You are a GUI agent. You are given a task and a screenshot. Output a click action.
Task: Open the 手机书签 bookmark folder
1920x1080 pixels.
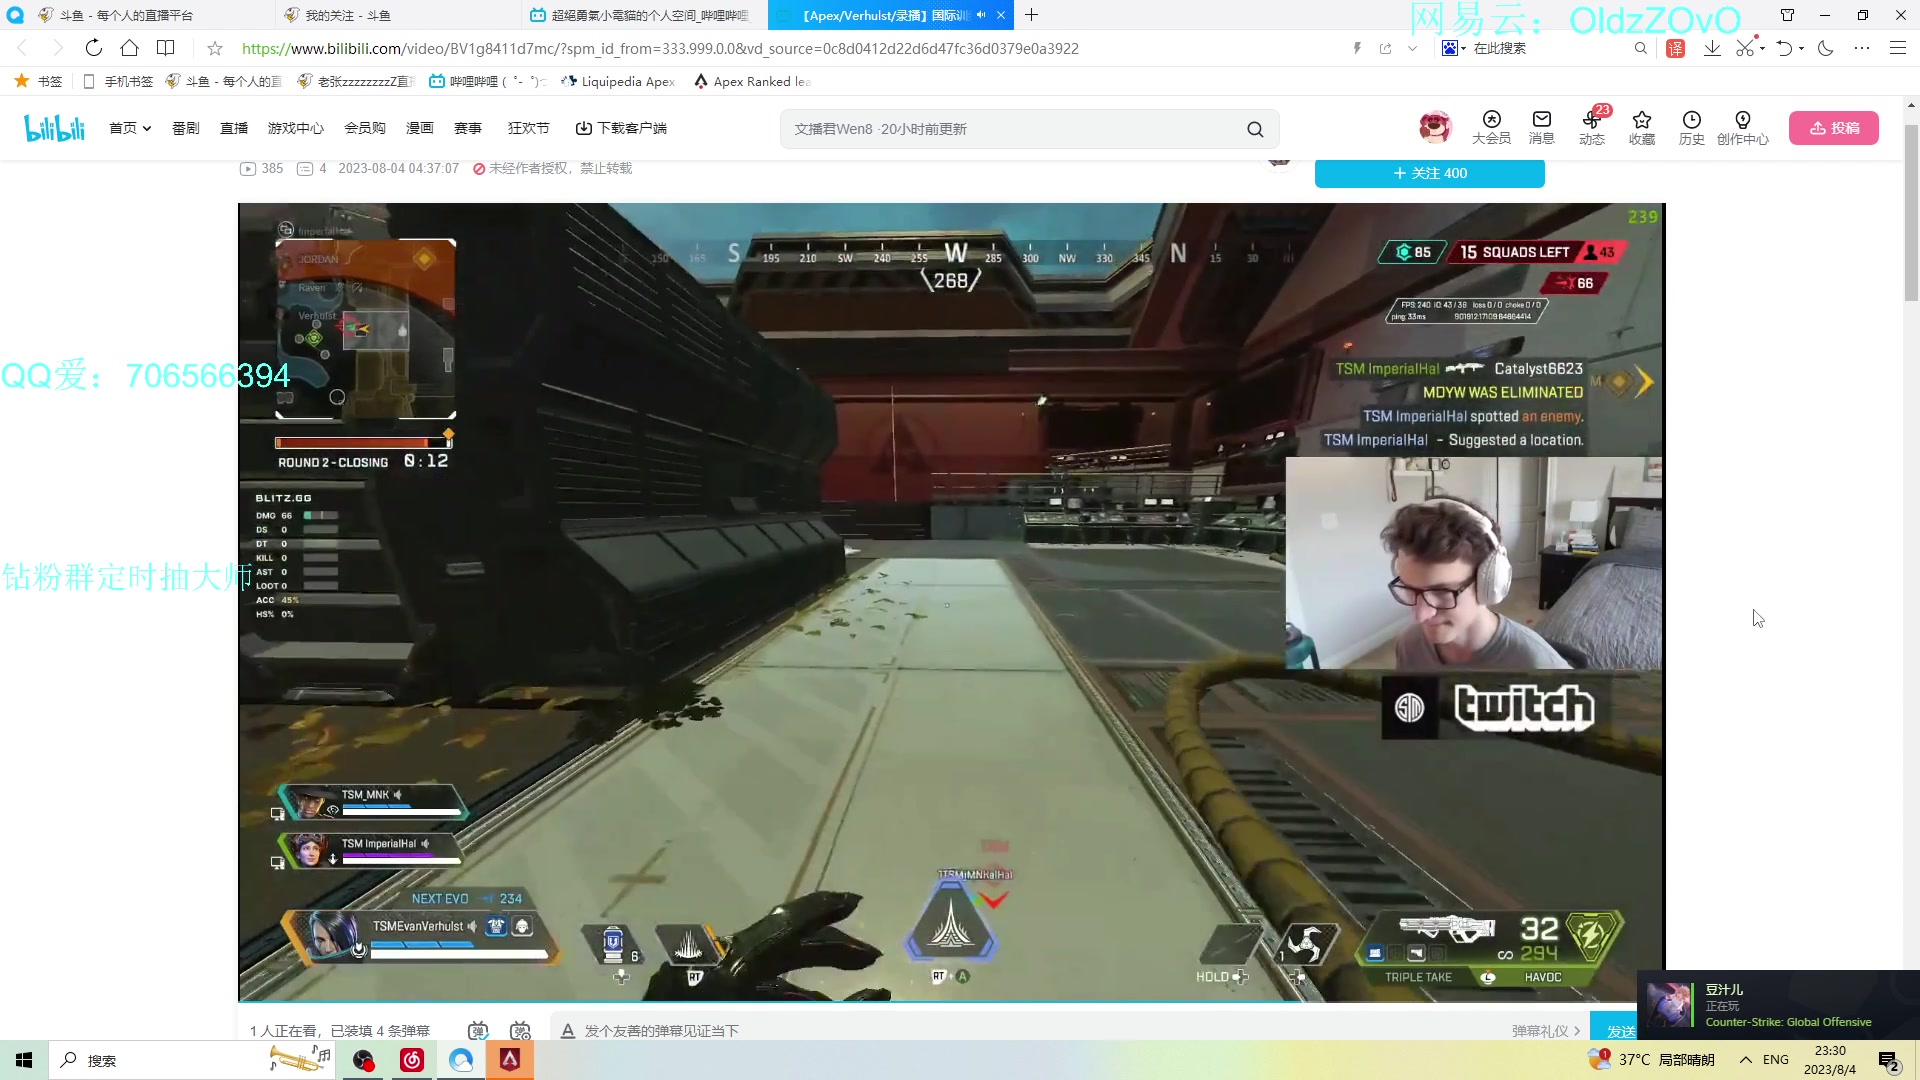coord(117,81)
